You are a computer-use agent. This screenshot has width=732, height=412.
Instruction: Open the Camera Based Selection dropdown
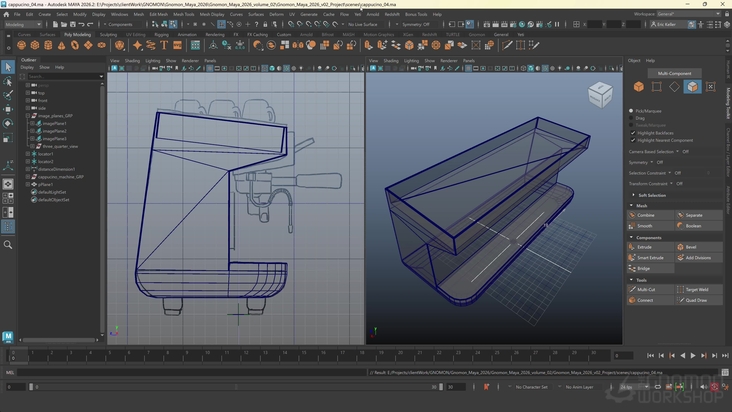tap(677, 152)
